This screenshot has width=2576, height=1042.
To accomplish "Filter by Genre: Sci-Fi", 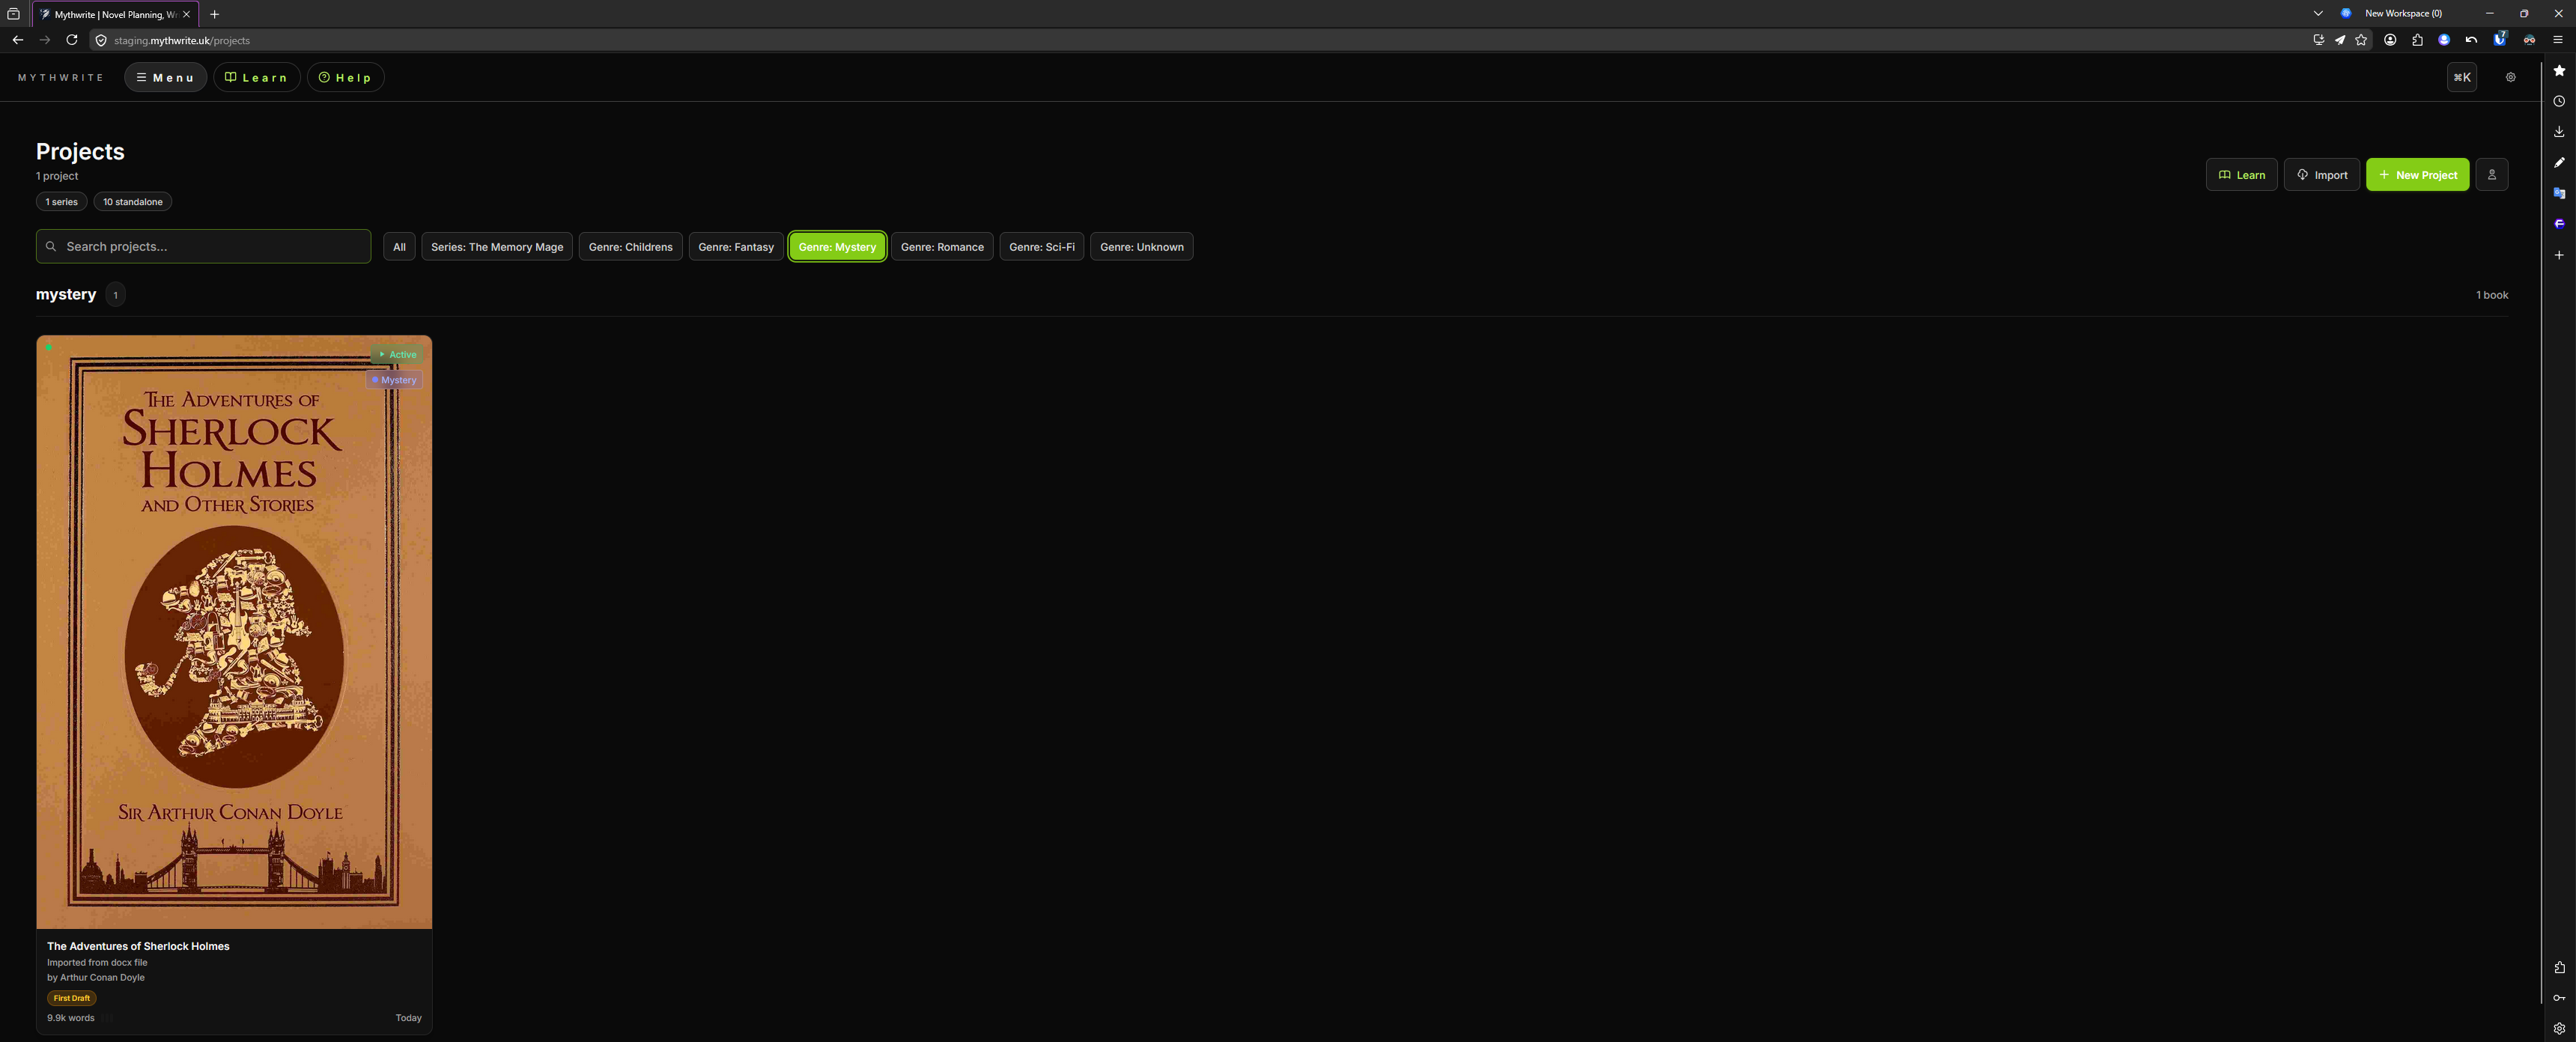I will tap(1041, 247).
